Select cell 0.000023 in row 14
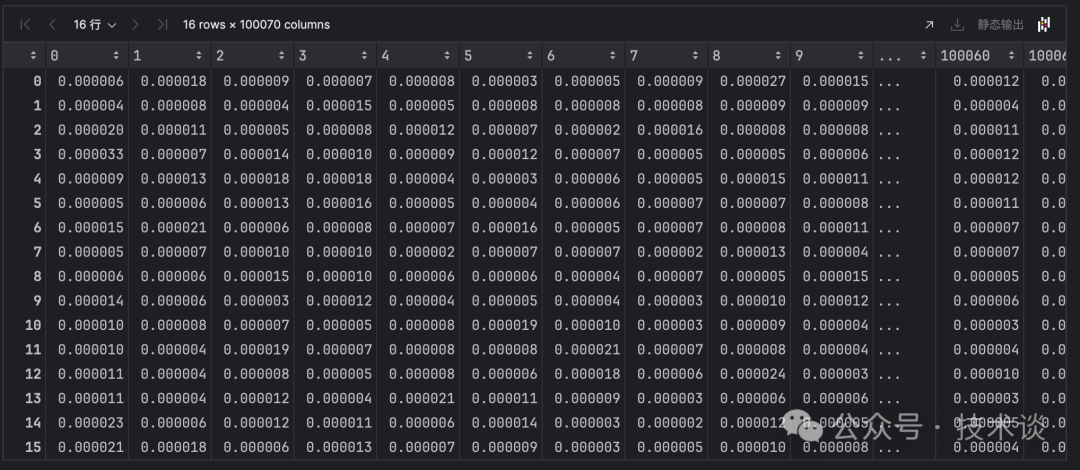Image resolution: width=1080 pixels, height=470 pixels. tap(91, 422)
